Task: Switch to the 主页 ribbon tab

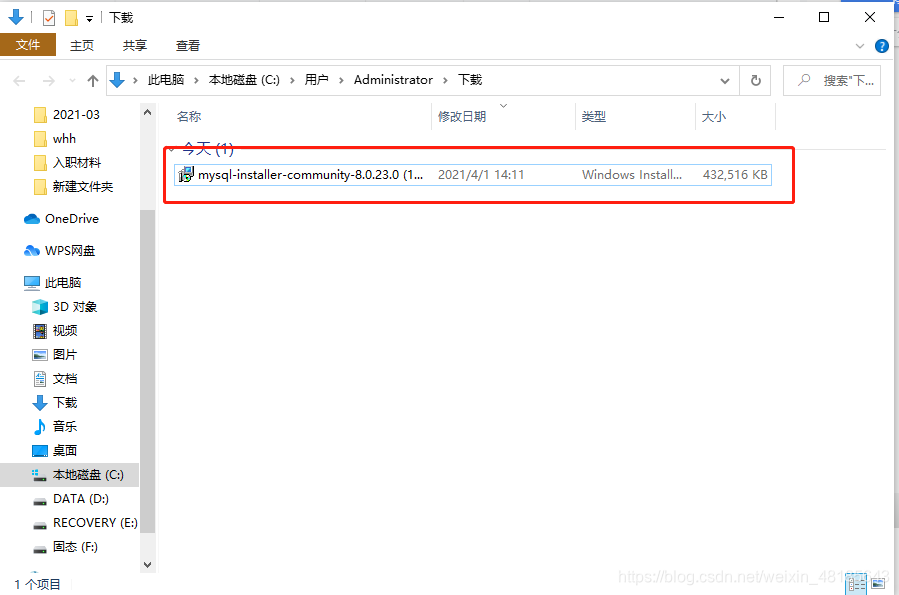Action: (x=82, y=45)
